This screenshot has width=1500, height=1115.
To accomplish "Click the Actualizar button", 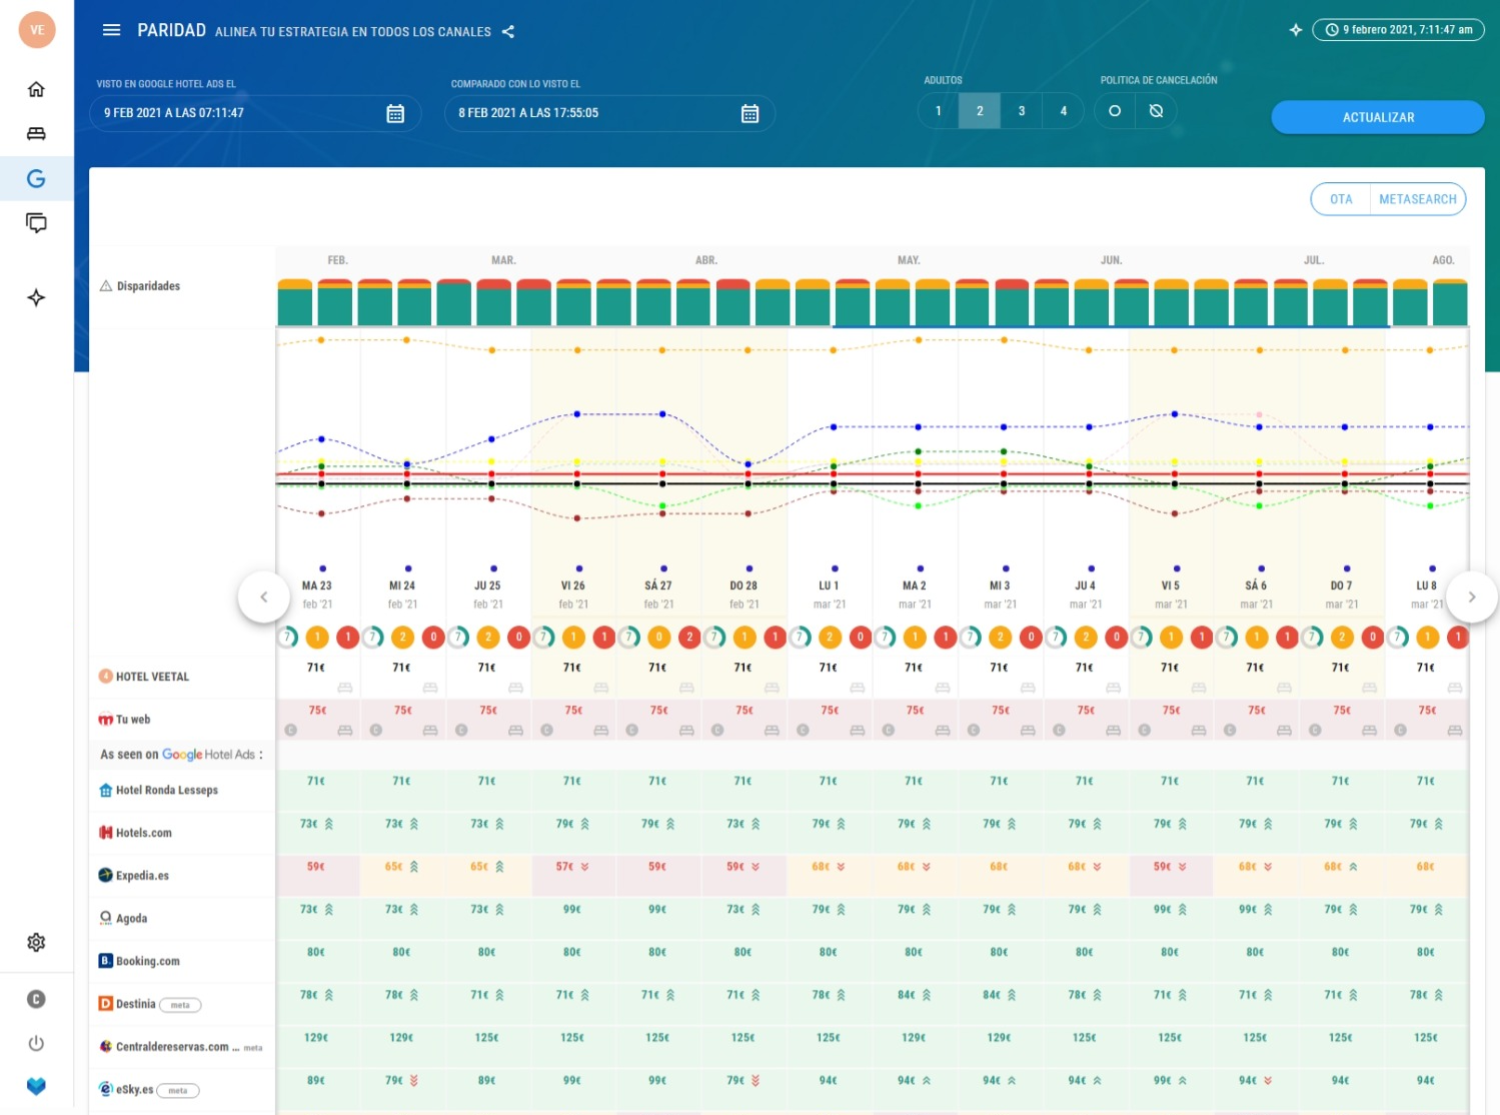I will pos(1378,117).
